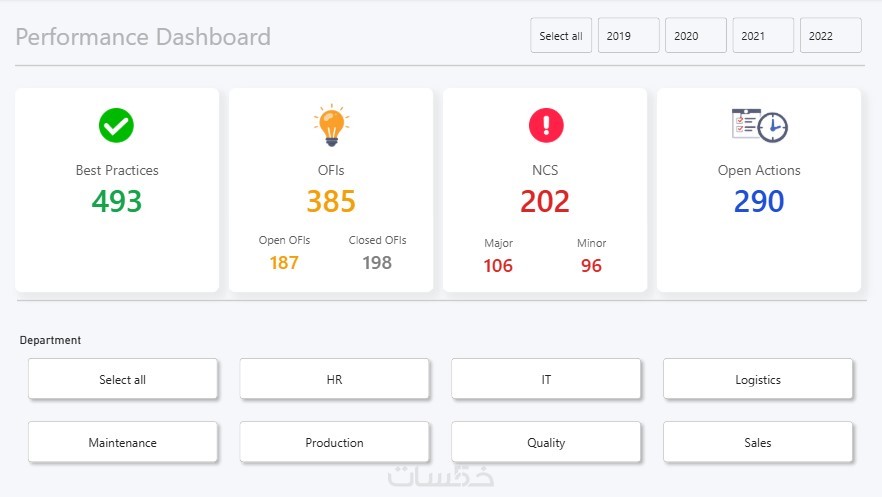Select the 2021 year filter
This screenshot has width=882, height=497.
click(x=763, y=35)
